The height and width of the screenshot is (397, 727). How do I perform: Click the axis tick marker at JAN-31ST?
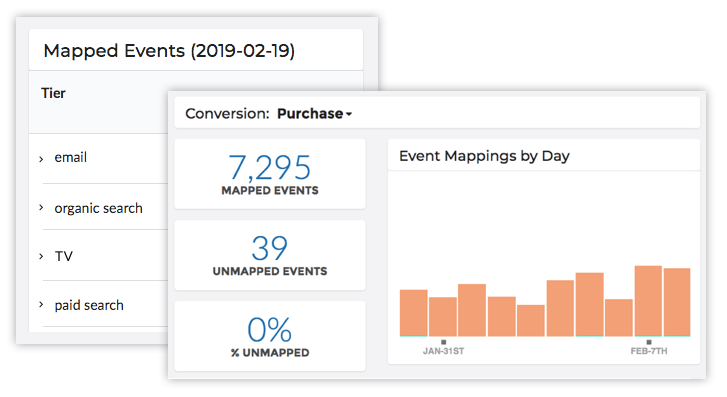tap(443, 342)
